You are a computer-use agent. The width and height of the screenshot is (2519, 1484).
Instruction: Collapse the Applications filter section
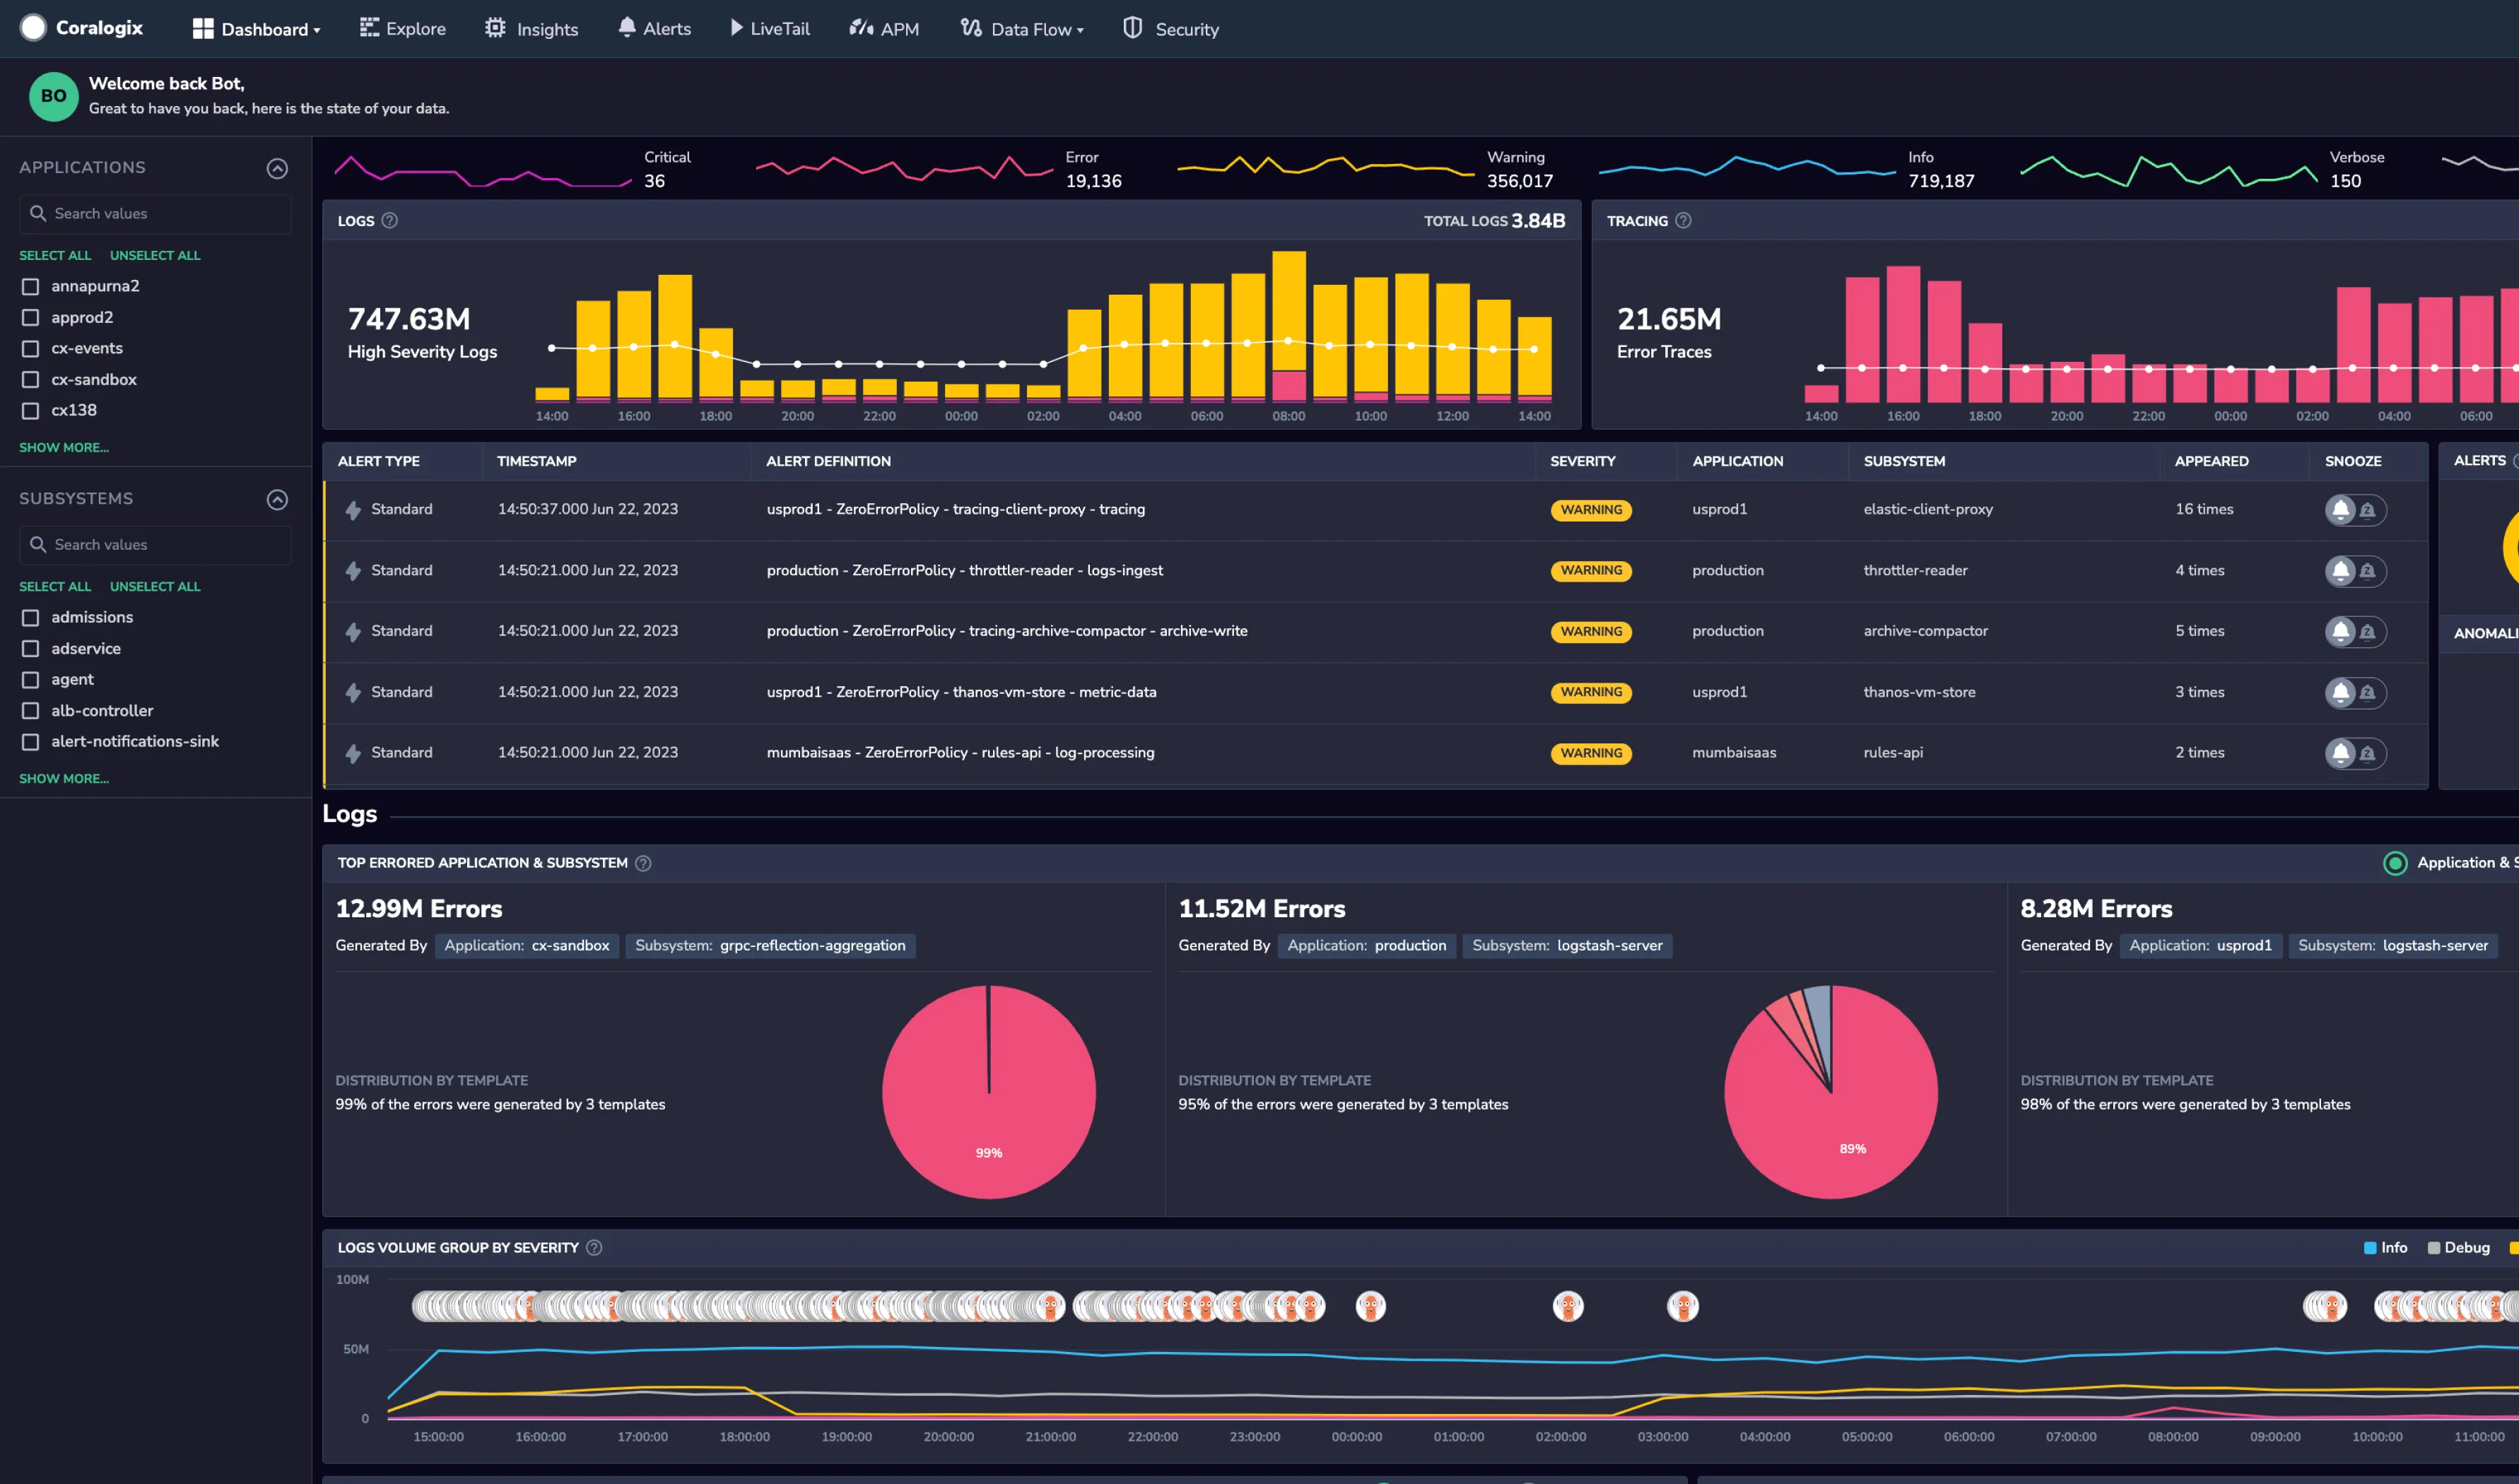277,168
